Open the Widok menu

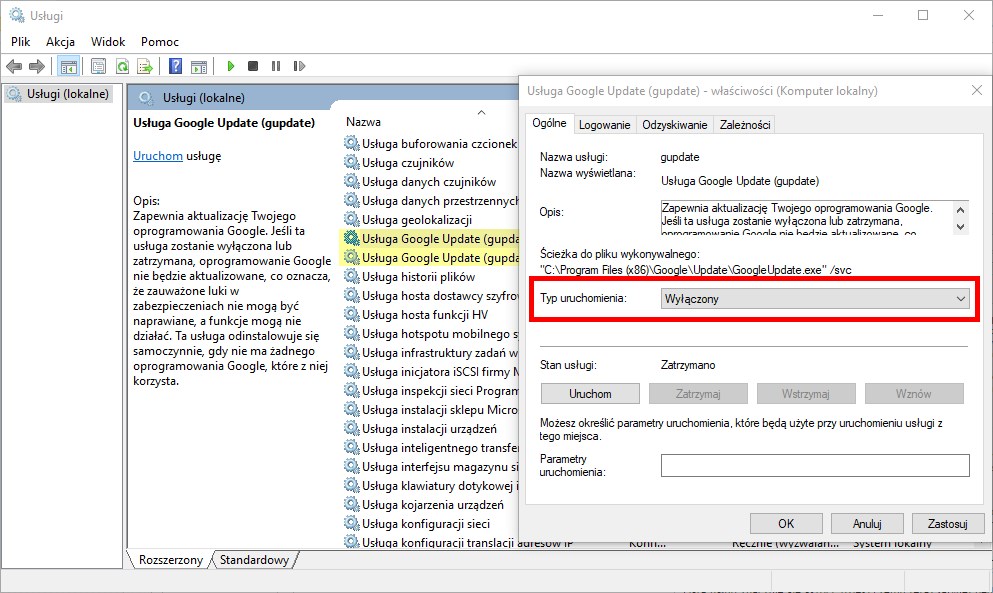coord(108,42)
